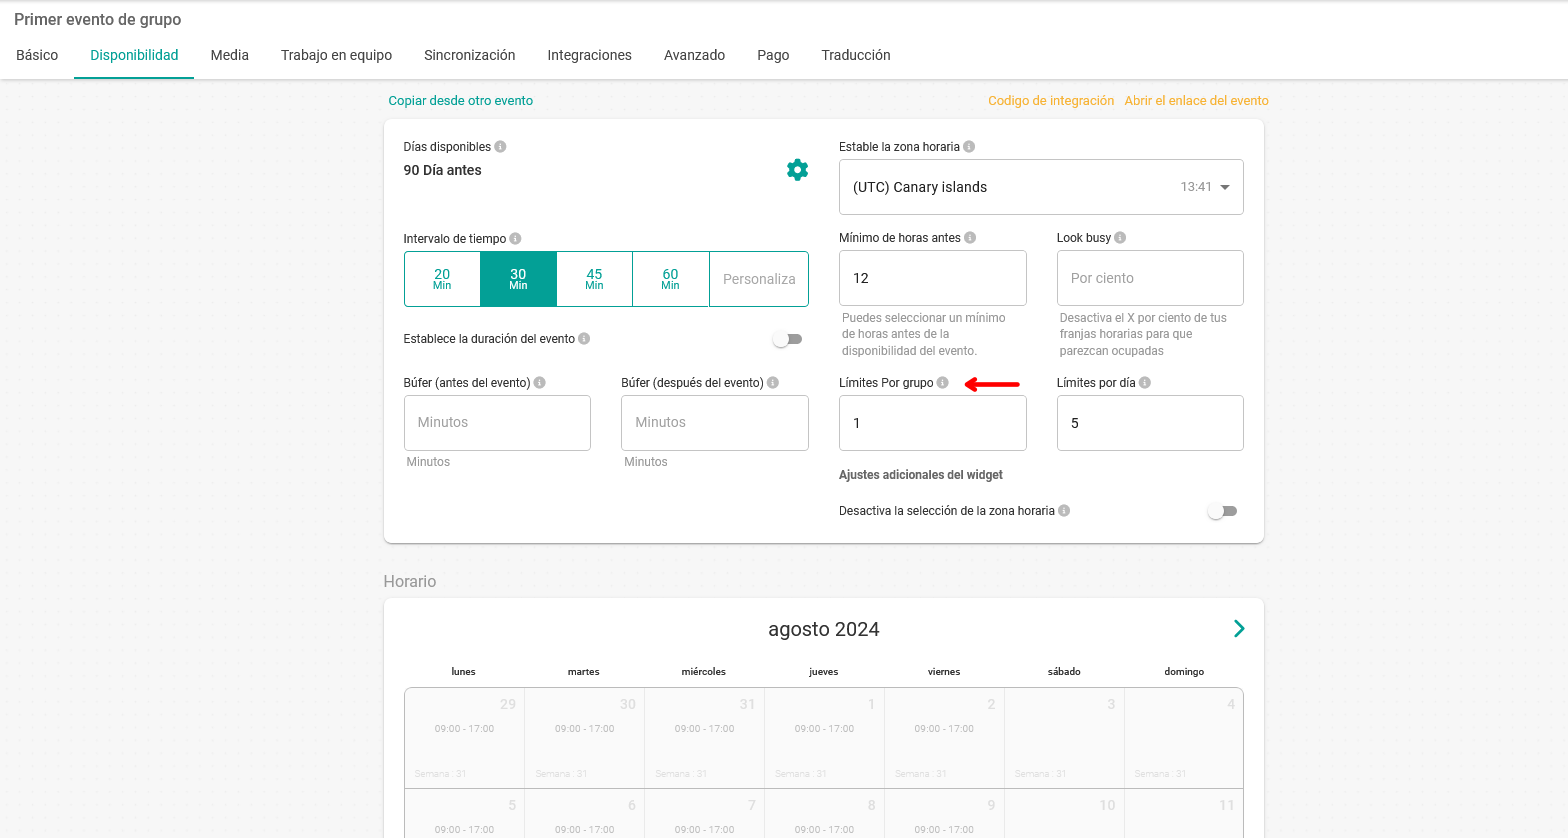
Task: Click info icon beside Estable la zona horaria
Action: coord(969,147)
